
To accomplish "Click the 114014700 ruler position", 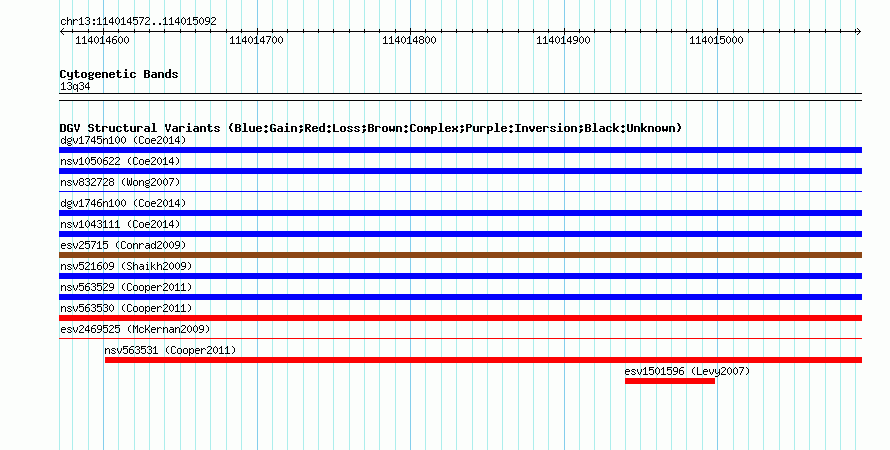I will [256, 40].
